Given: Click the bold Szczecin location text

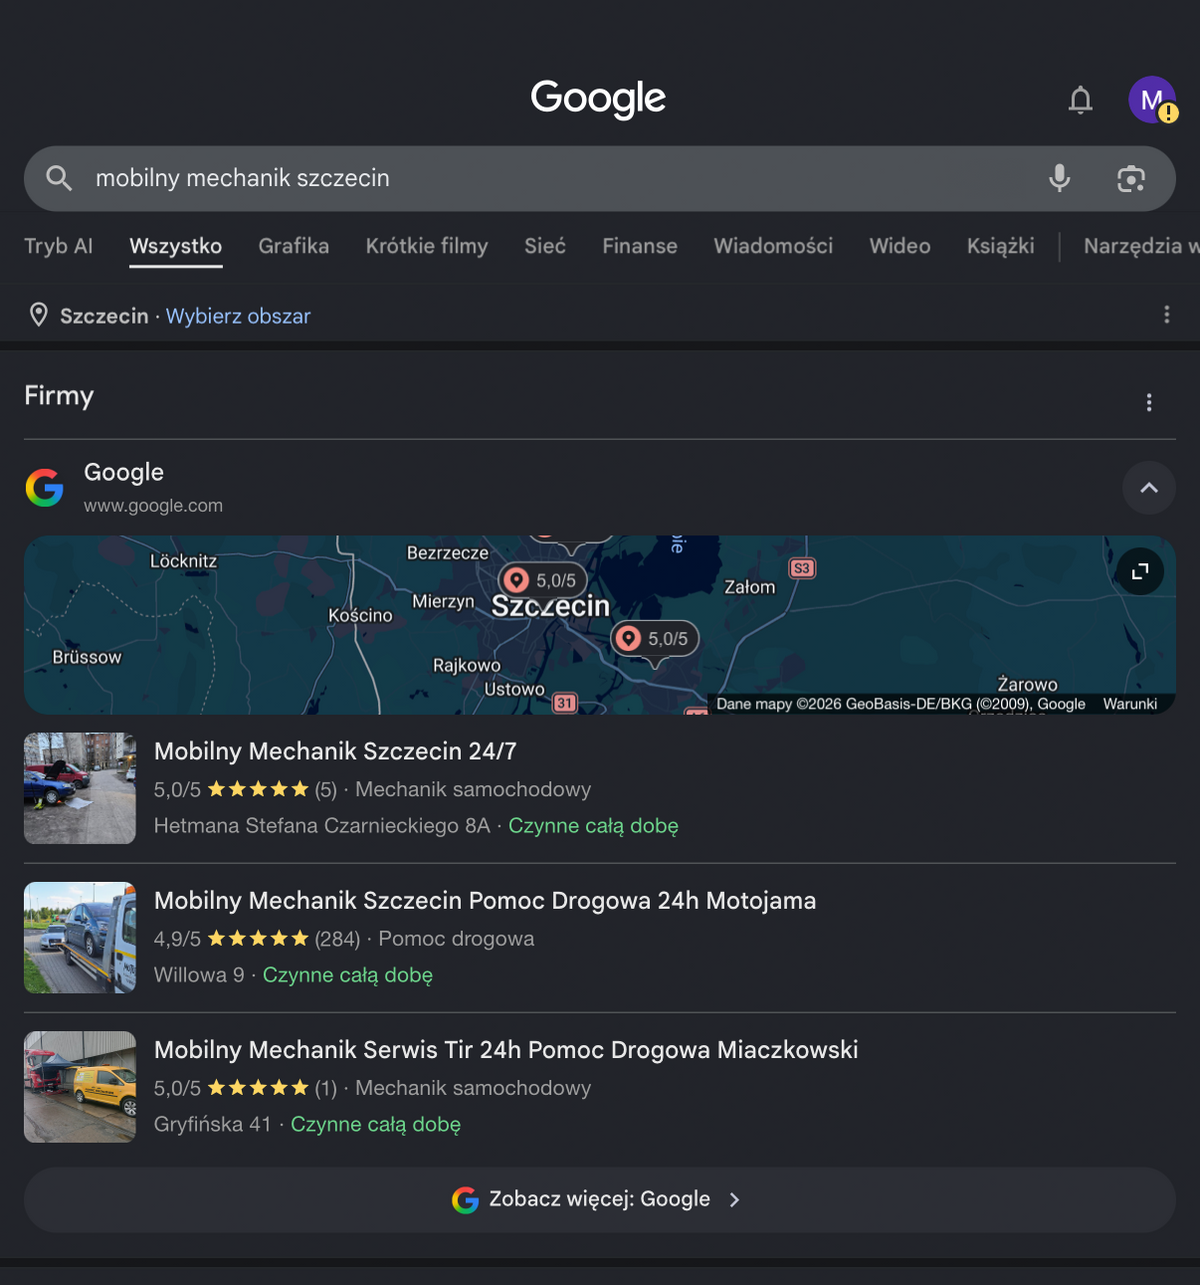Looking at the screenshot, I should [104, 316].
